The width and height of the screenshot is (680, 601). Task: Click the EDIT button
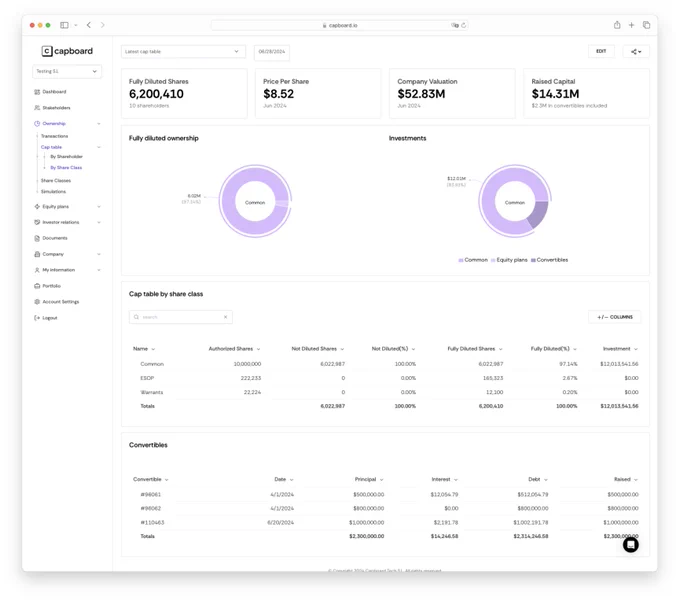(601, 51)
